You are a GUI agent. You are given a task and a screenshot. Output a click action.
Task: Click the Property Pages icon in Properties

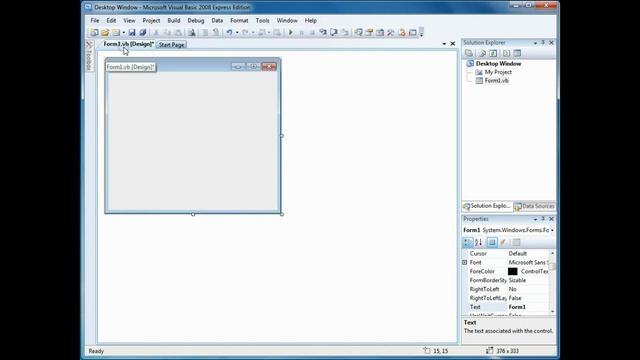pos(516,242)
